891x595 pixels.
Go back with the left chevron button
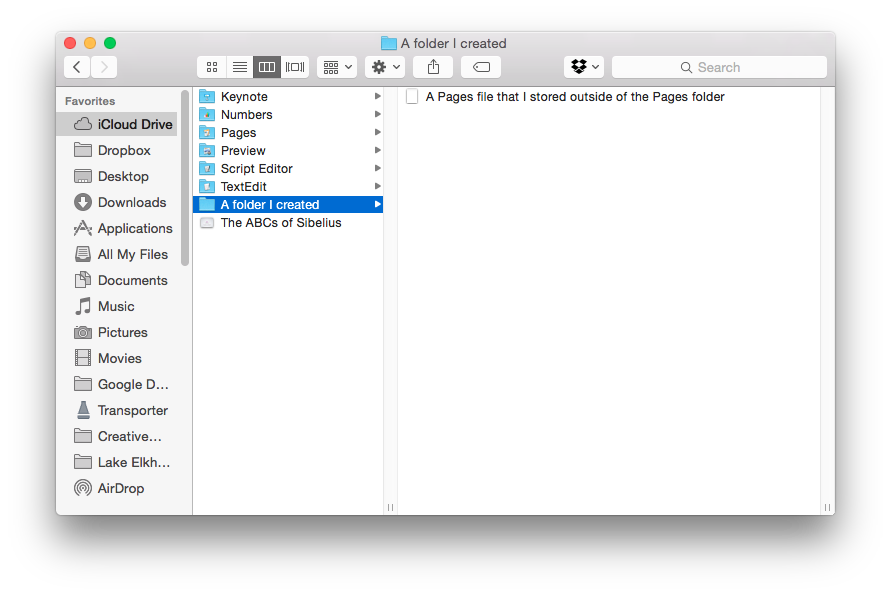77,67
